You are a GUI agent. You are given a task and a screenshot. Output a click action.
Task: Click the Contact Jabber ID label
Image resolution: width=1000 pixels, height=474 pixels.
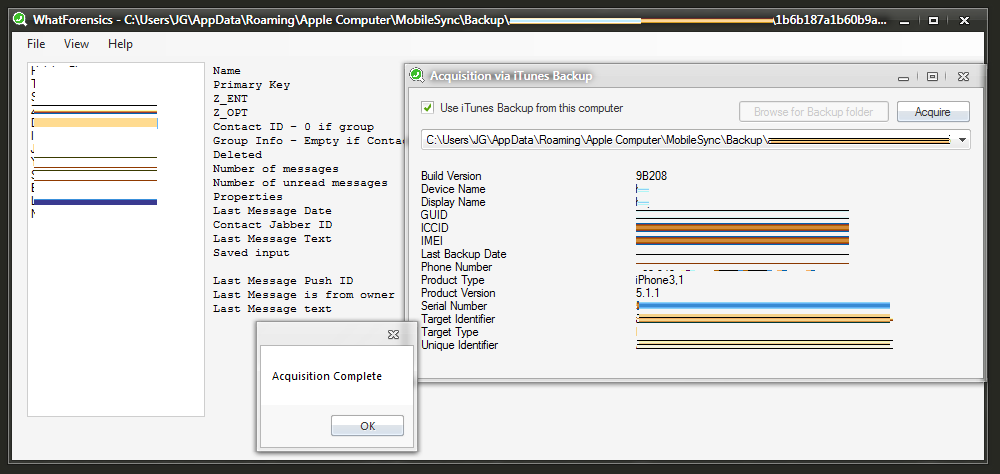click(272, 225)
